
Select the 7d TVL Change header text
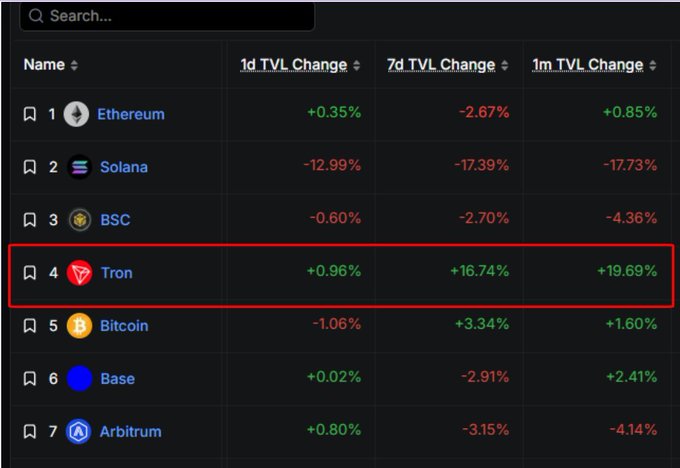pos(441,64)
